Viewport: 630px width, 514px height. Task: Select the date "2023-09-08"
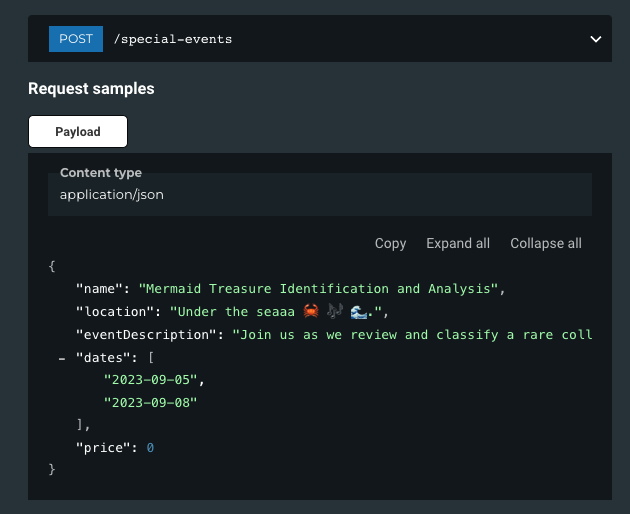pyautogui.click(x=150, y=403)
